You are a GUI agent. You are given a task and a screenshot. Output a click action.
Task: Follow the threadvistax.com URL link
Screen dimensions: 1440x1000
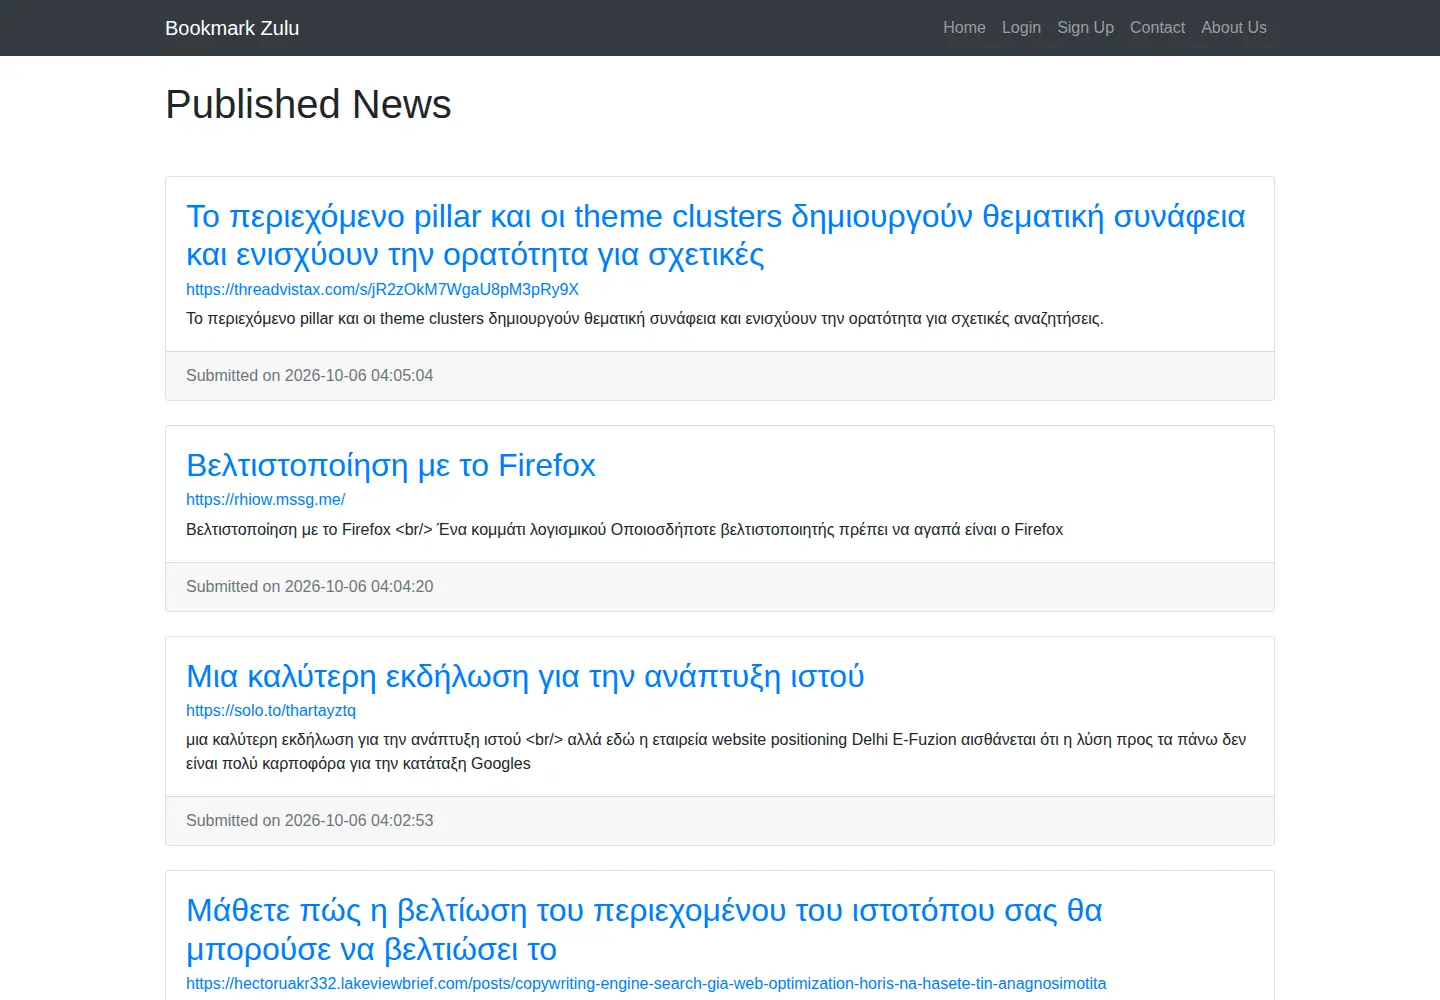point(382,289)
